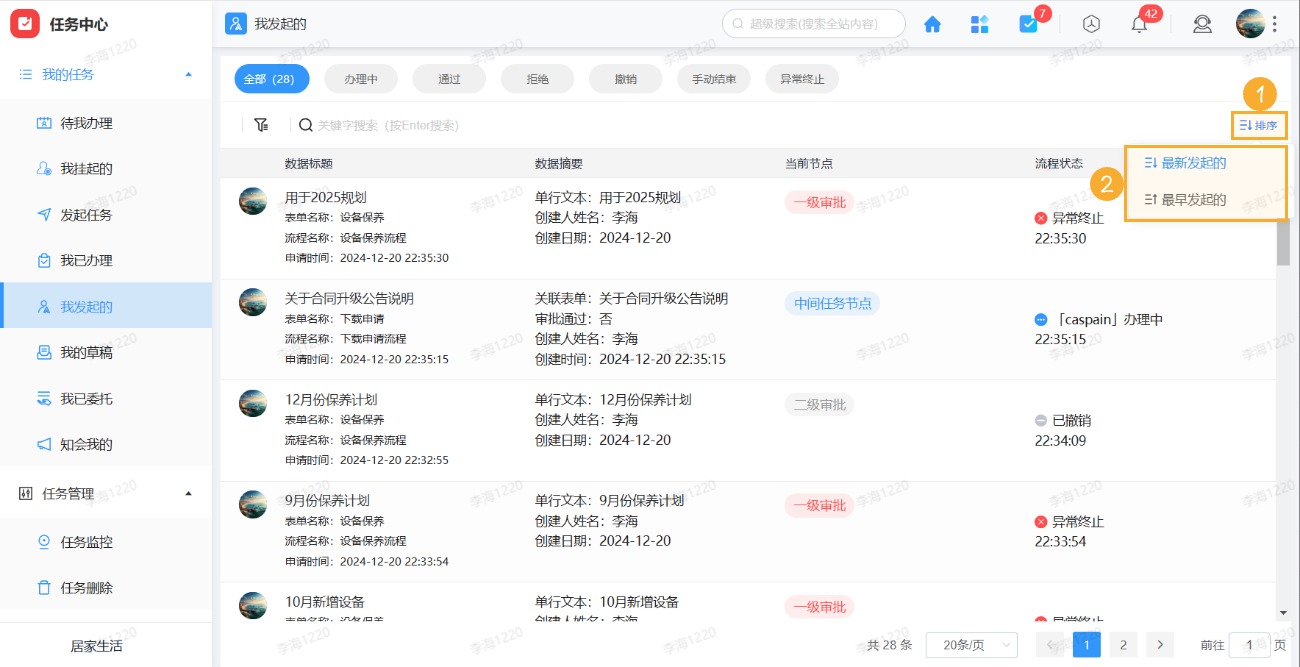Open the notifications bell showing 42

coord(1138,23)
